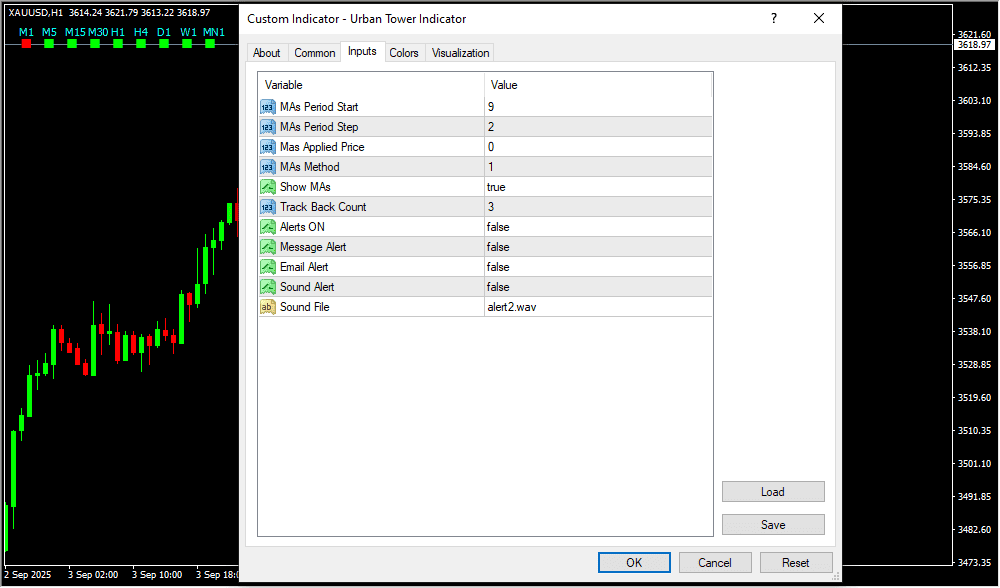Click the icon next to MAs Period Step
Screen dimensions: 1000x588
tap(268, 127)
